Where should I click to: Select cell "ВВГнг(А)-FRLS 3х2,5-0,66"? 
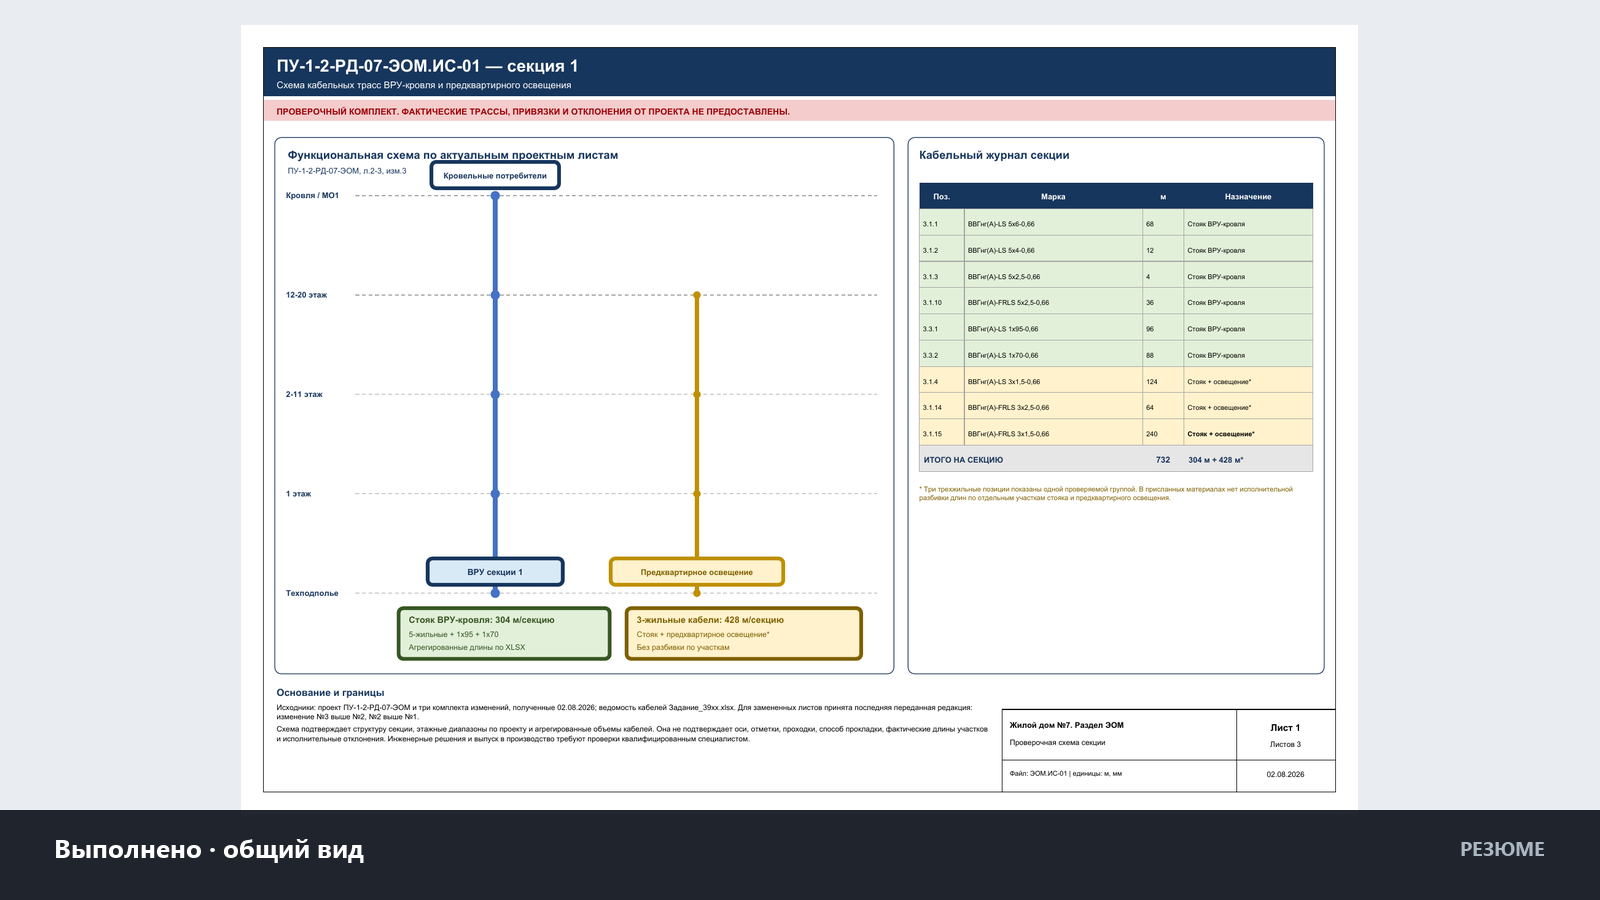pyautogui.click(x=1054, y=407)
